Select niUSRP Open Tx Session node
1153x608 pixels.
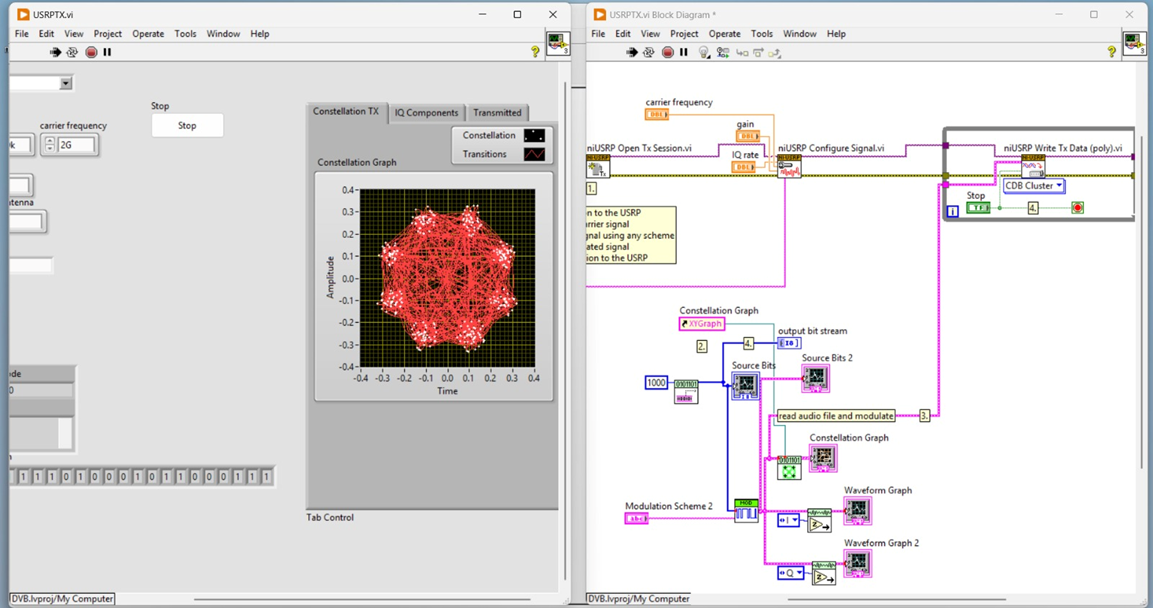(x=598, y=166)
